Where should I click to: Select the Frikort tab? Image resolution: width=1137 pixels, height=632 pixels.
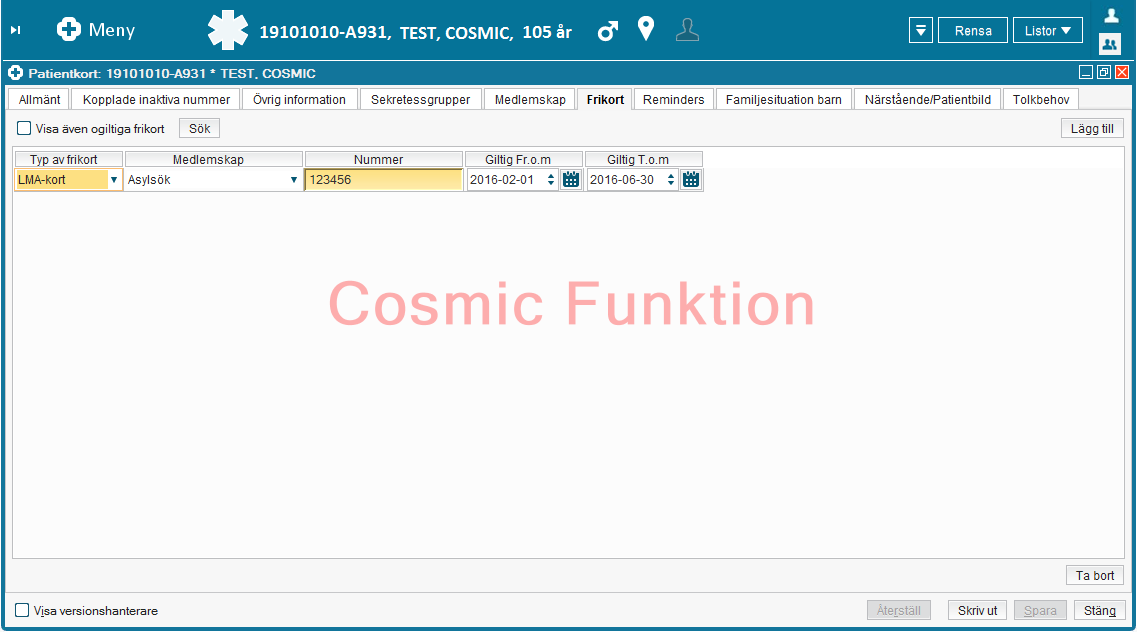click(605, 99)
